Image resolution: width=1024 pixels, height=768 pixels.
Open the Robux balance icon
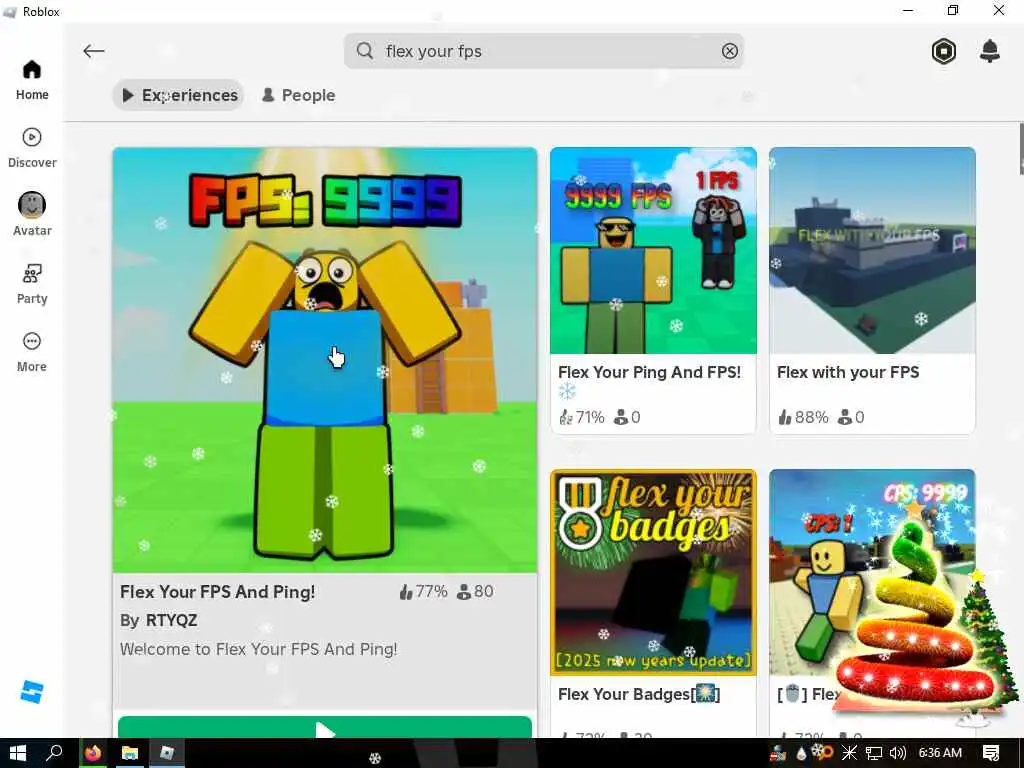[944, 51]
